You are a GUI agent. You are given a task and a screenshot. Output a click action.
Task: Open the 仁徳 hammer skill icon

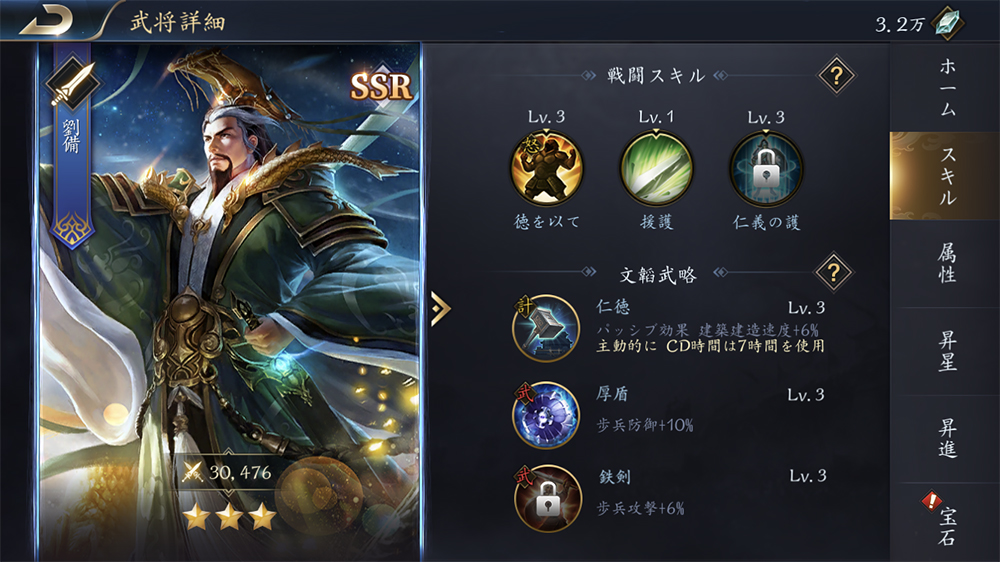pyautogui.click(x=546, y=329)
